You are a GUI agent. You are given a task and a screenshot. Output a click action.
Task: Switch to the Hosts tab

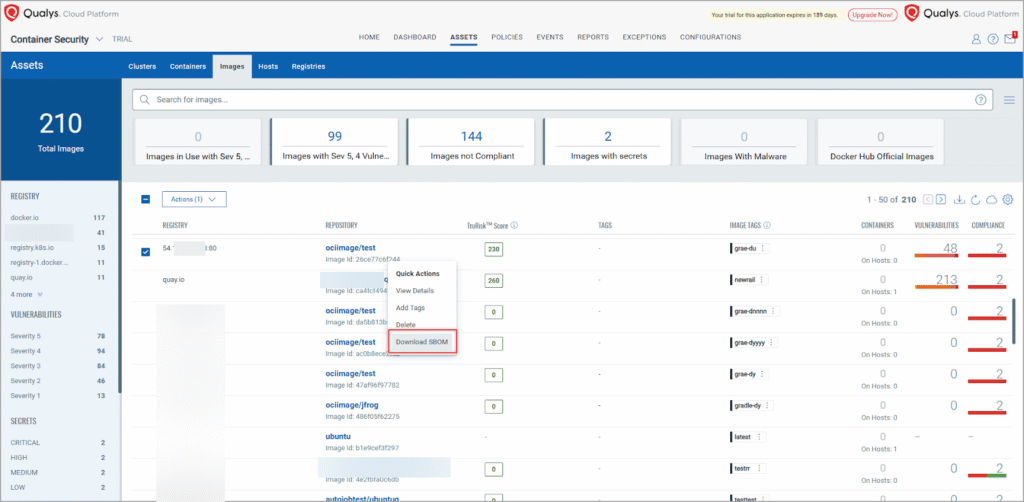tap(268, 67)
